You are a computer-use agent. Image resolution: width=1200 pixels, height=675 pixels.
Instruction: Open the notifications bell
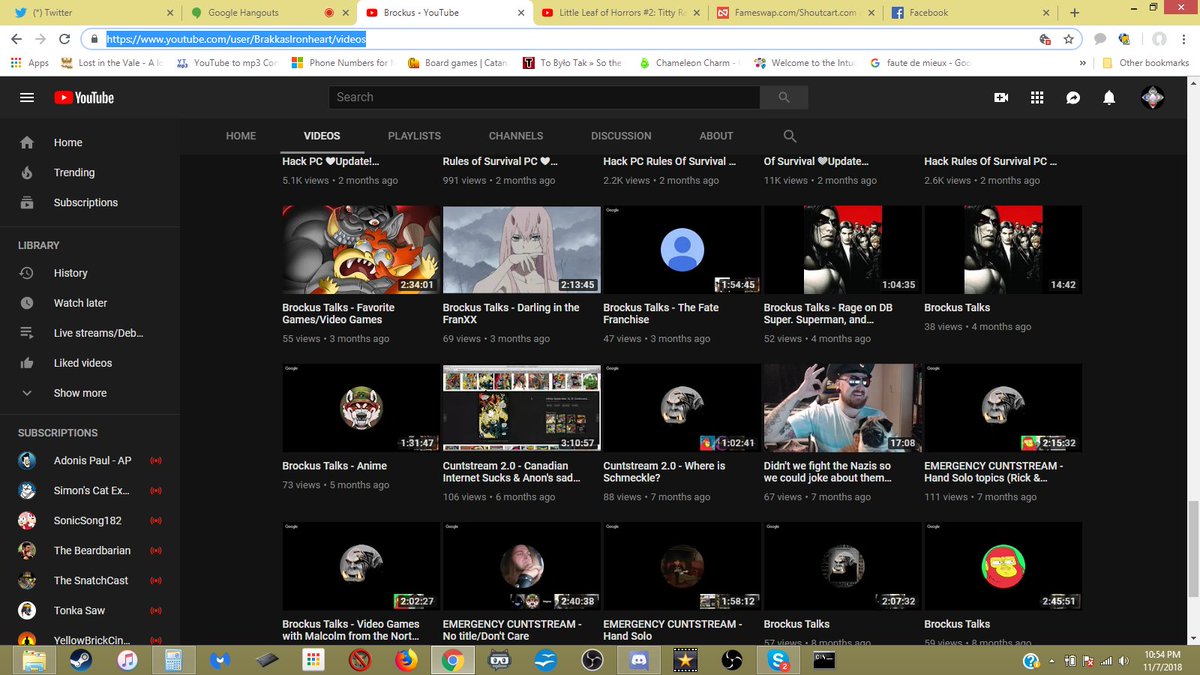point(1109,98)
